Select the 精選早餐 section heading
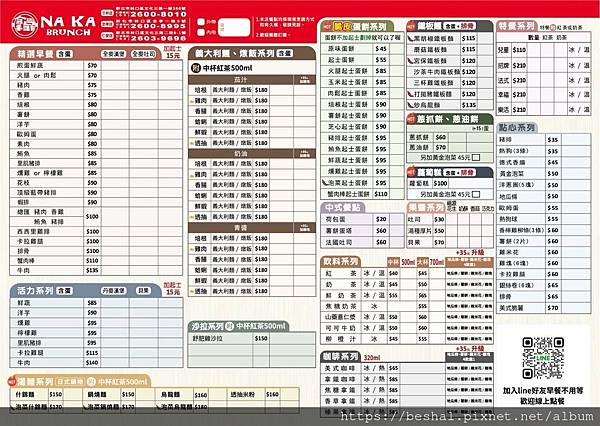Screen dimensions: 600x426 (x=35, y=54)
